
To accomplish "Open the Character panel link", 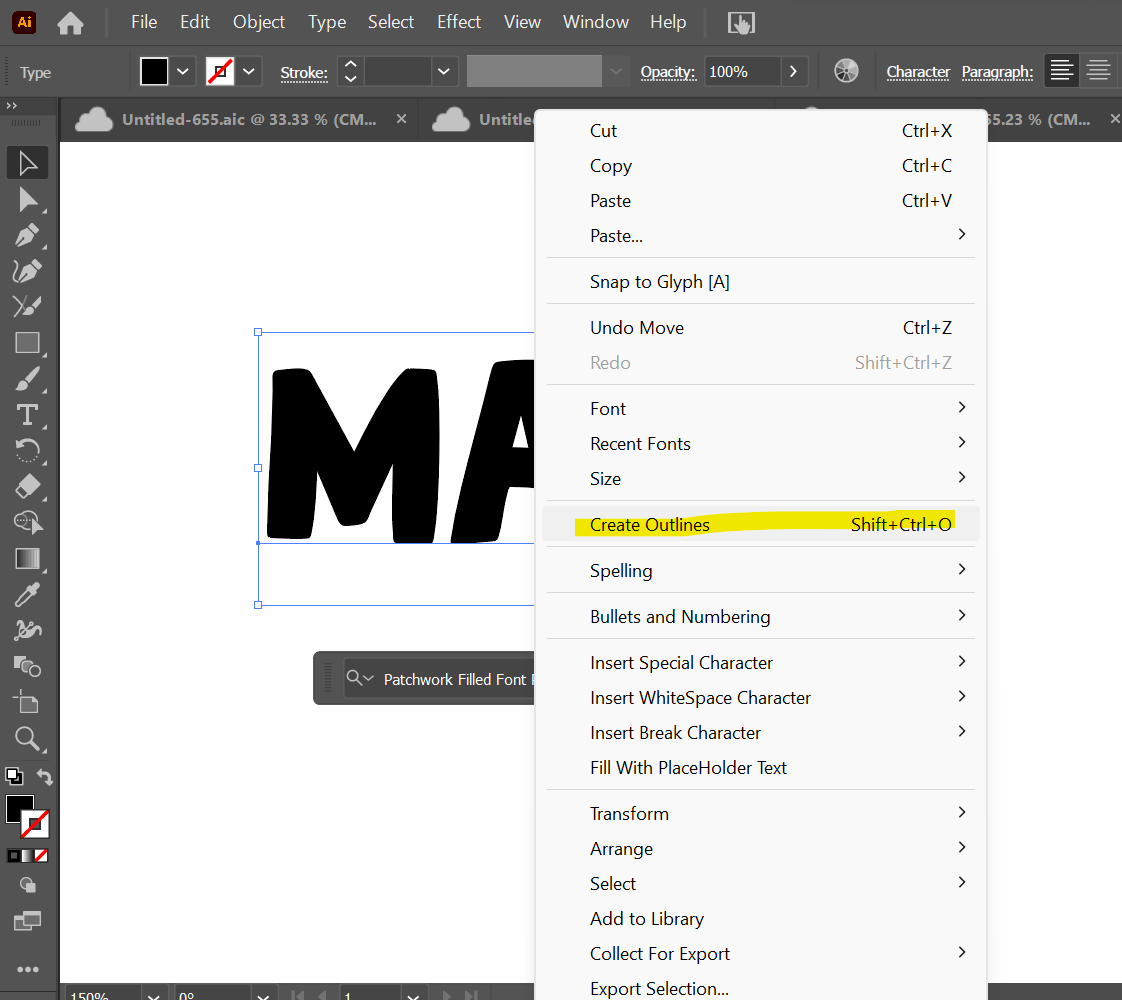I will point(918,72).
